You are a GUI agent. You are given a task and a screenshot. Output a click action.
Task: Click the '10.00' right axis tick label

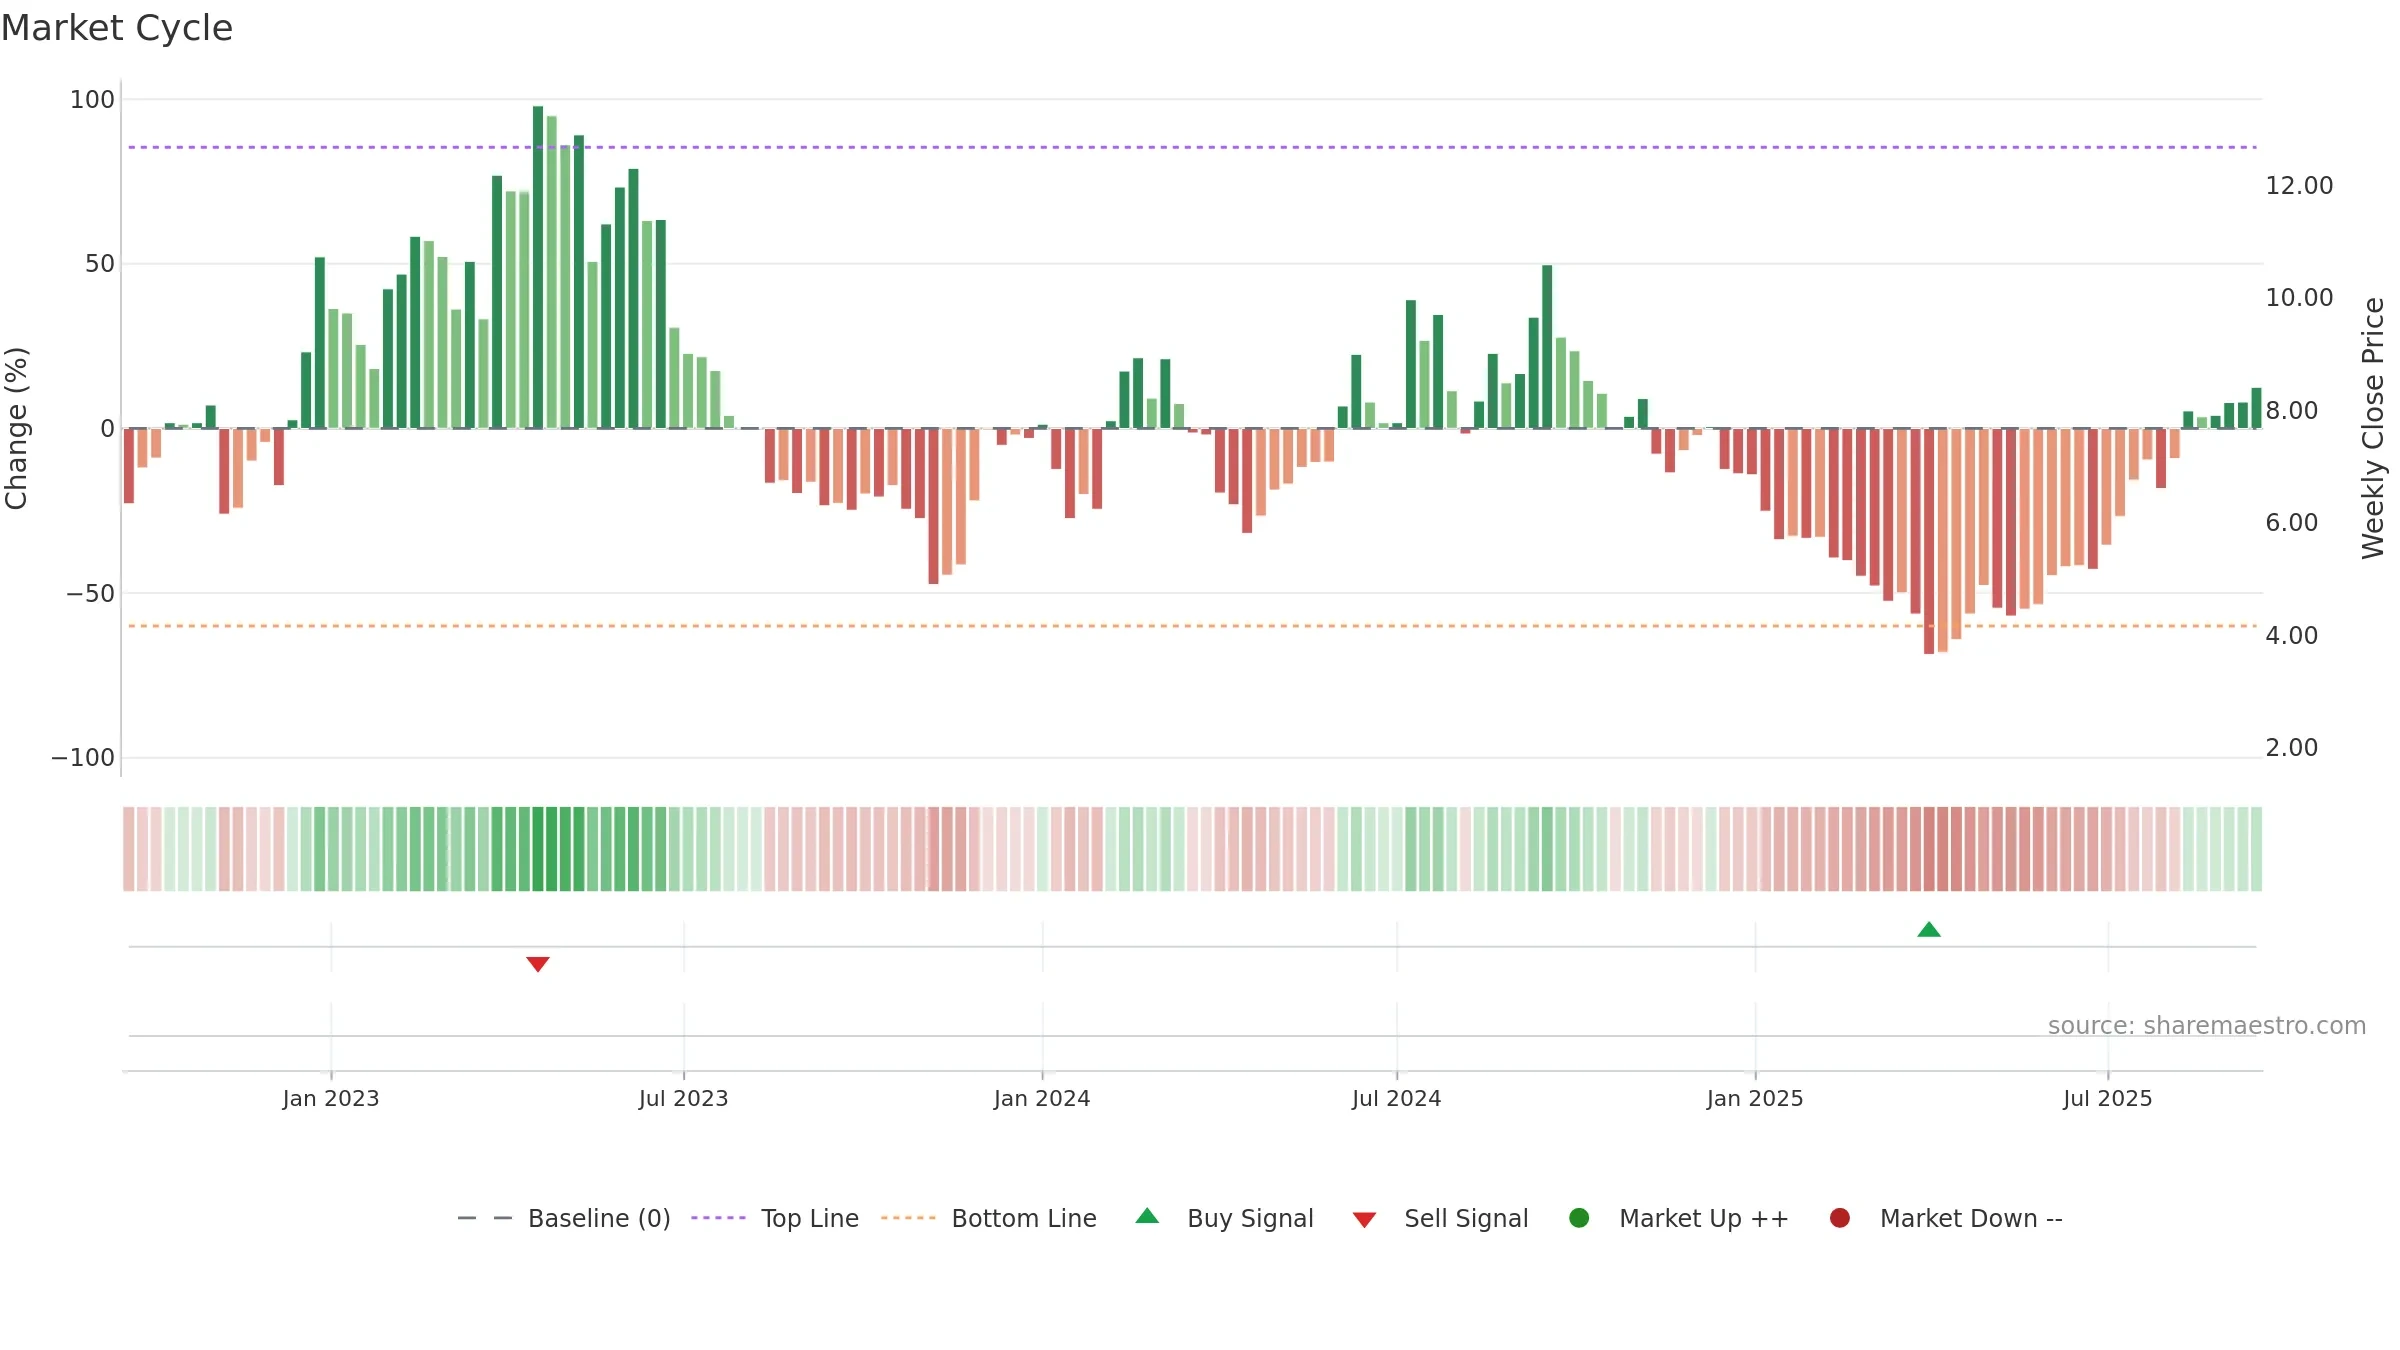click(2299, 297)
